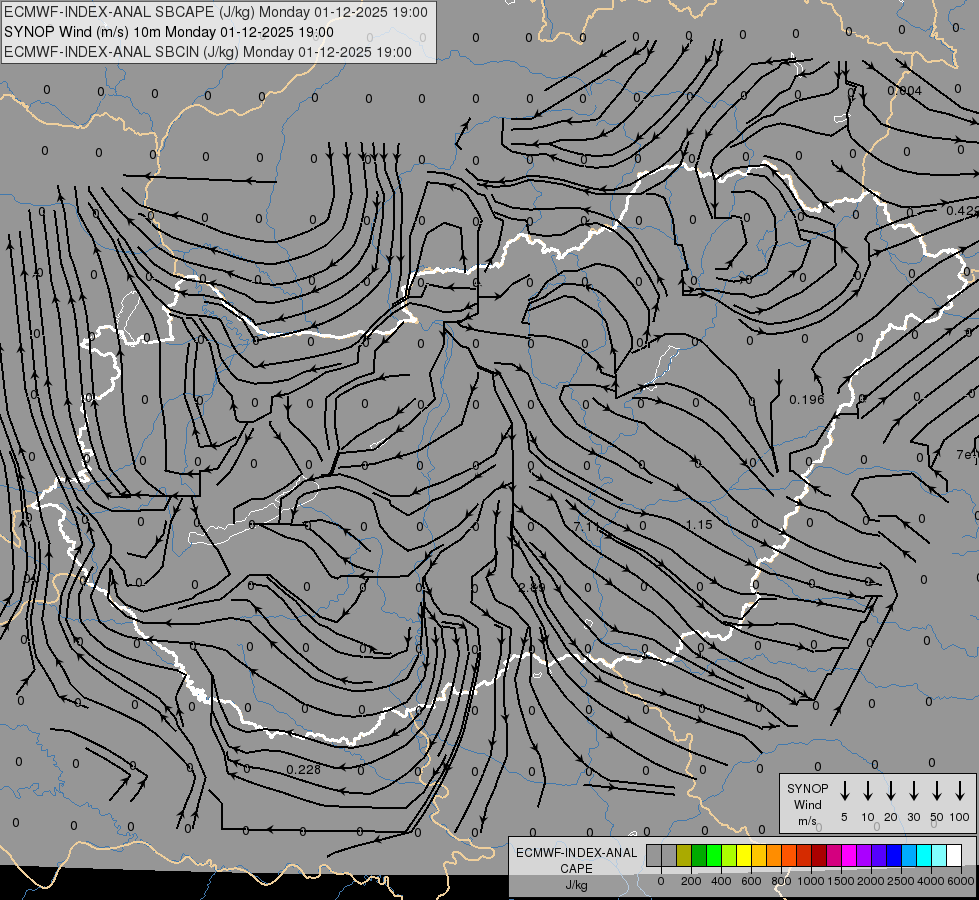Select the ECMWF-INDEX-ANAL SBCAPE header line

point(216,12)
